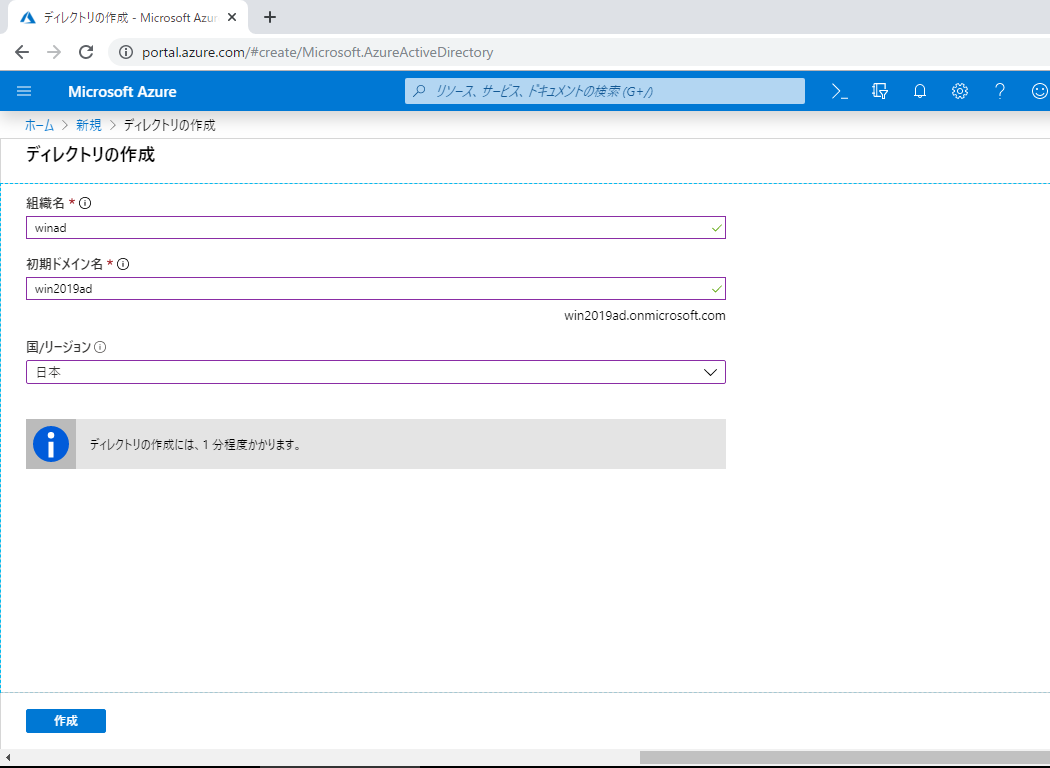Select the ディレクトリの作成 browser tab
1050x768 pixels.
coord(128,17)
